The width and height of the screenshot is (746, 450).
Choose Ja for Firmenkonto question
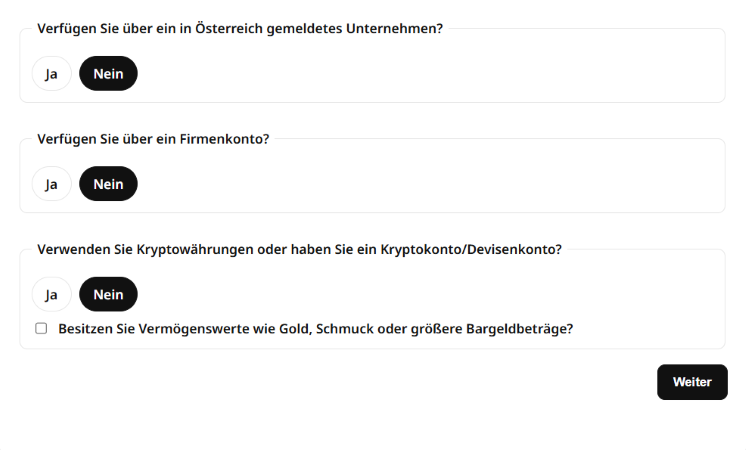click(x=51, y=184)
